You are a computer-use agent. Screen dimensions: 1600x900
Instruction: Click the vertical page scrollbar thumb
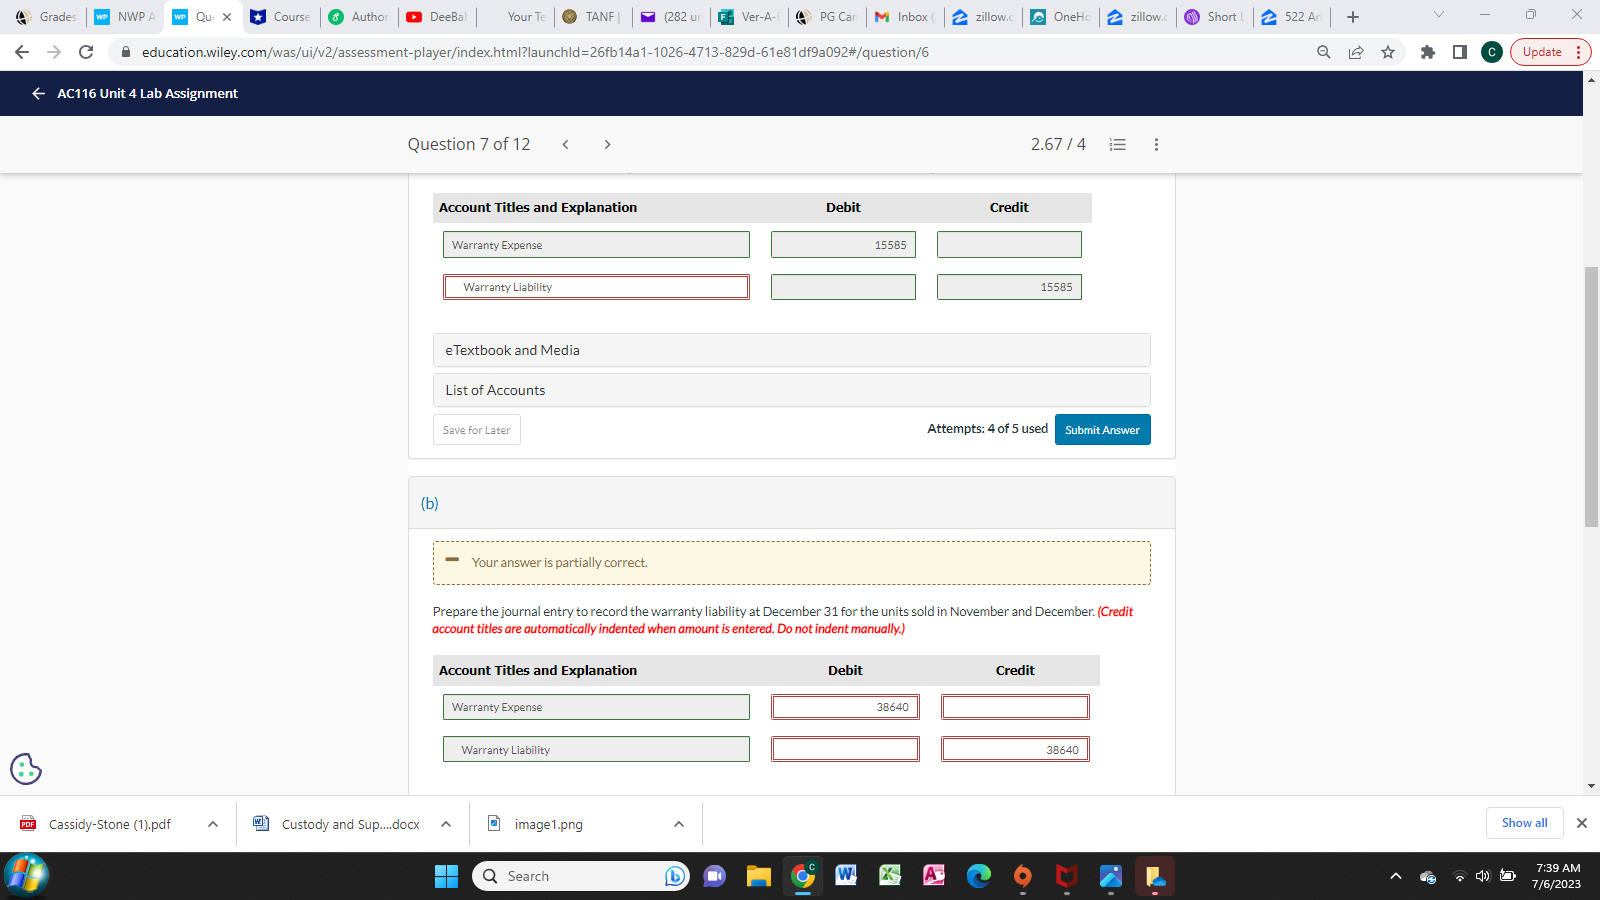(1591, 397)
